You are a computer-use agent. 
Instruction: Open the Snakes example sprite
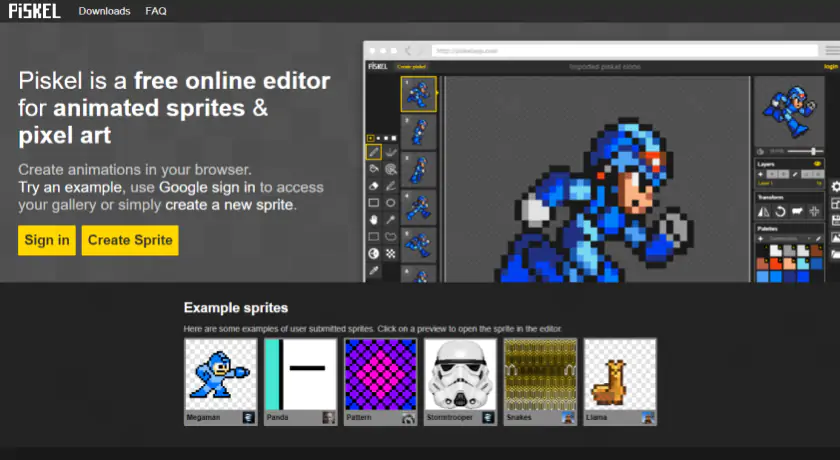[540, 381]
